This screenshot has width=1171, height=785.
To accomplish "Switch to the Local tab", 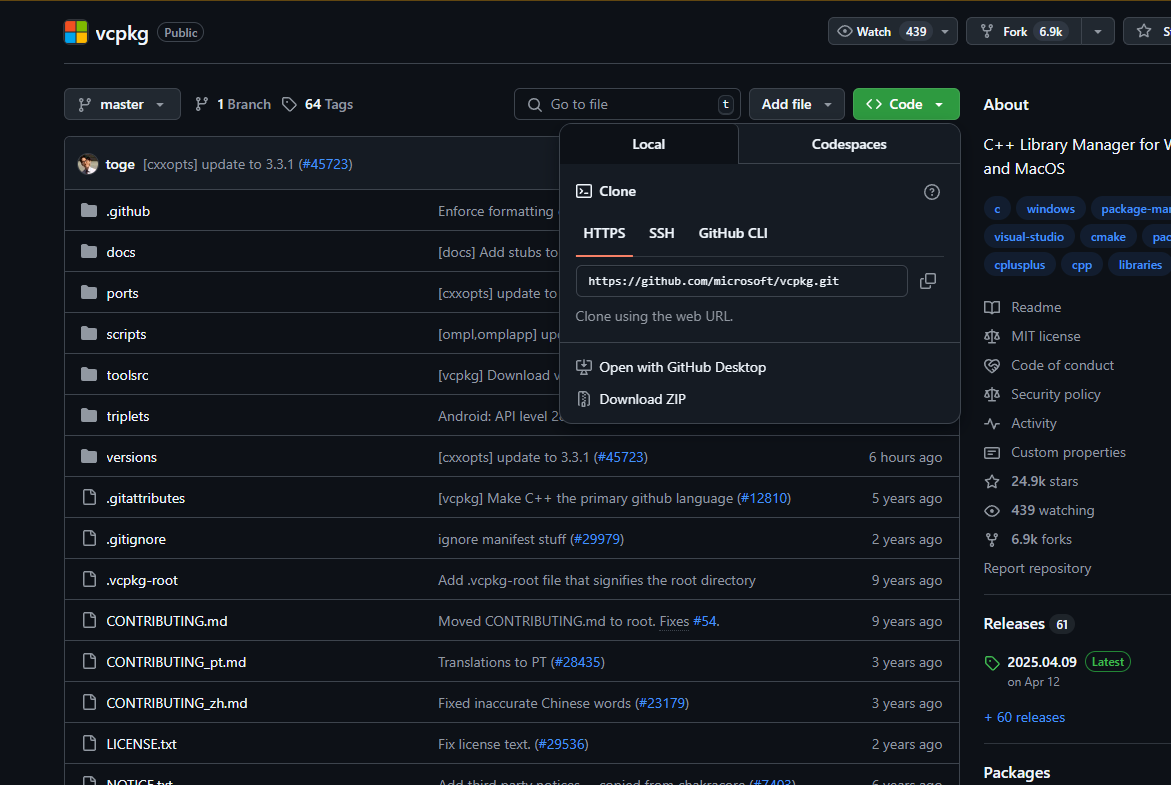I will click(x=648, y=144).
